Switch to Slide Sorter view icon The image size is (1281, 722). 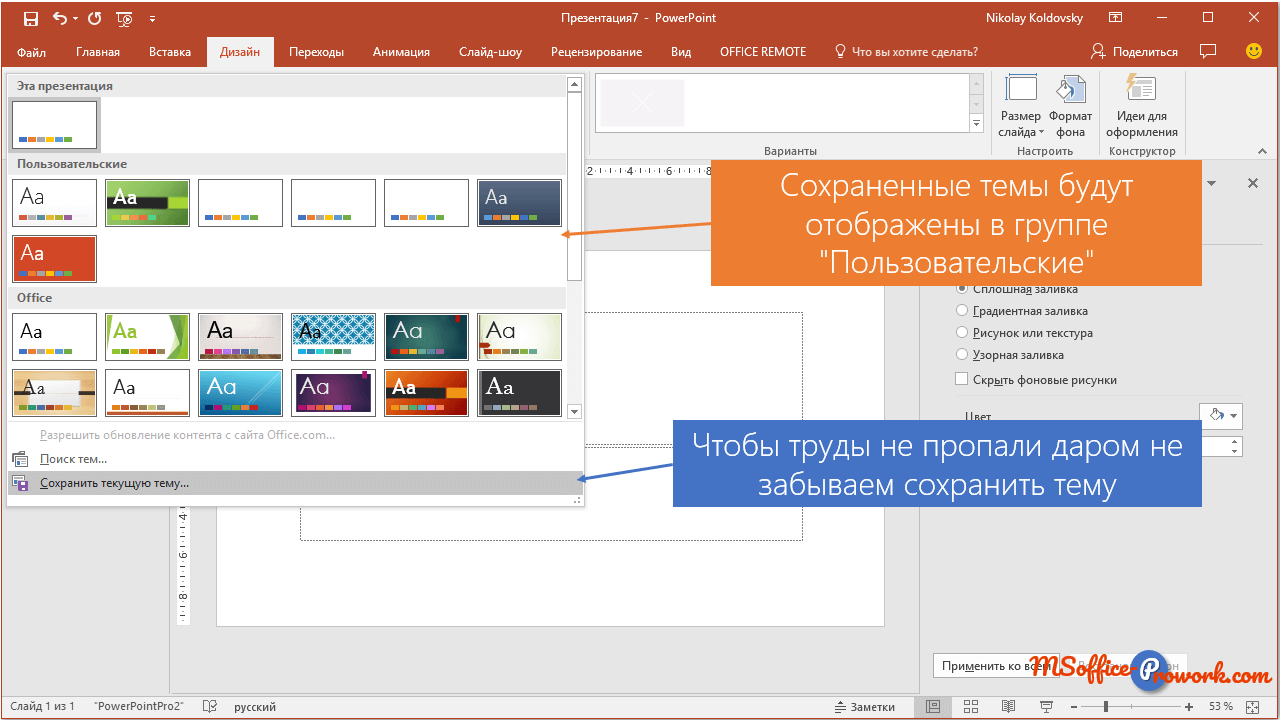(x=972, y=707)
